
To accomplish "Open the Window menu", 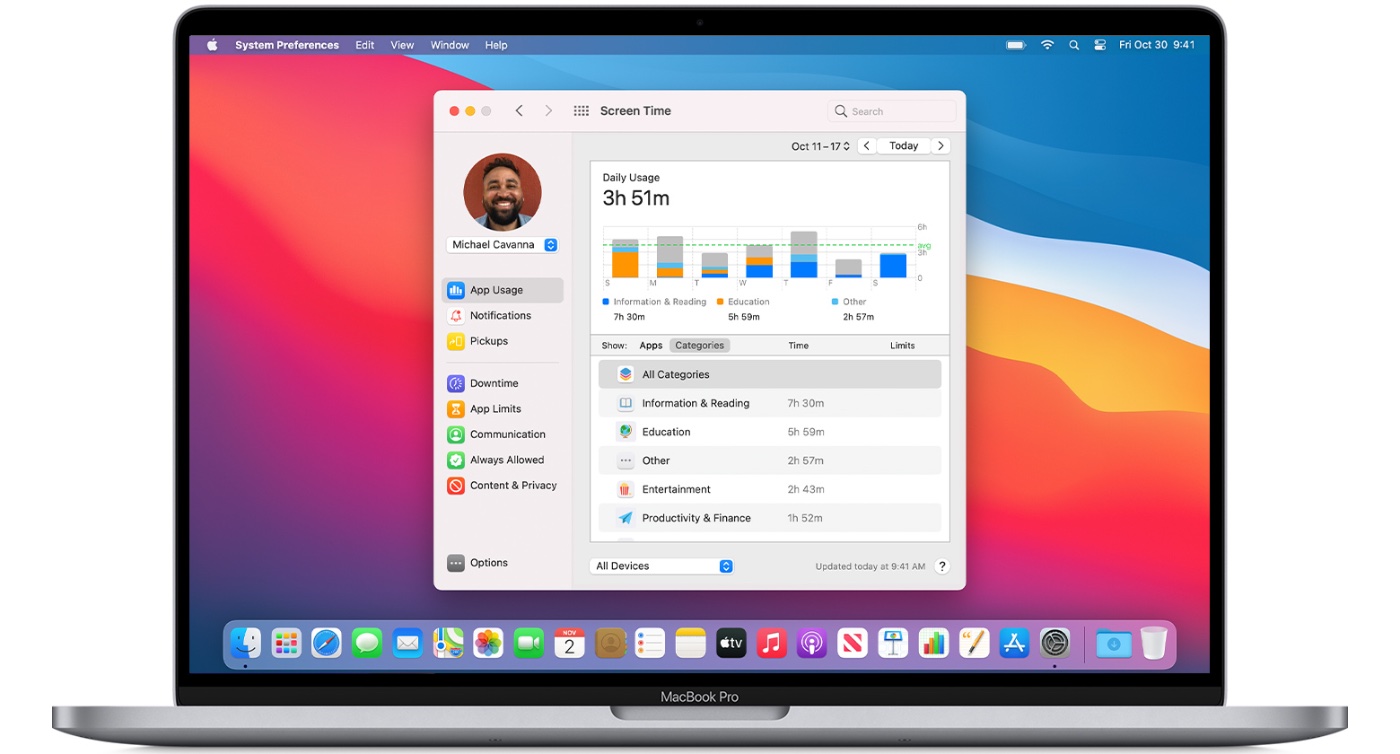I will 449,44.
